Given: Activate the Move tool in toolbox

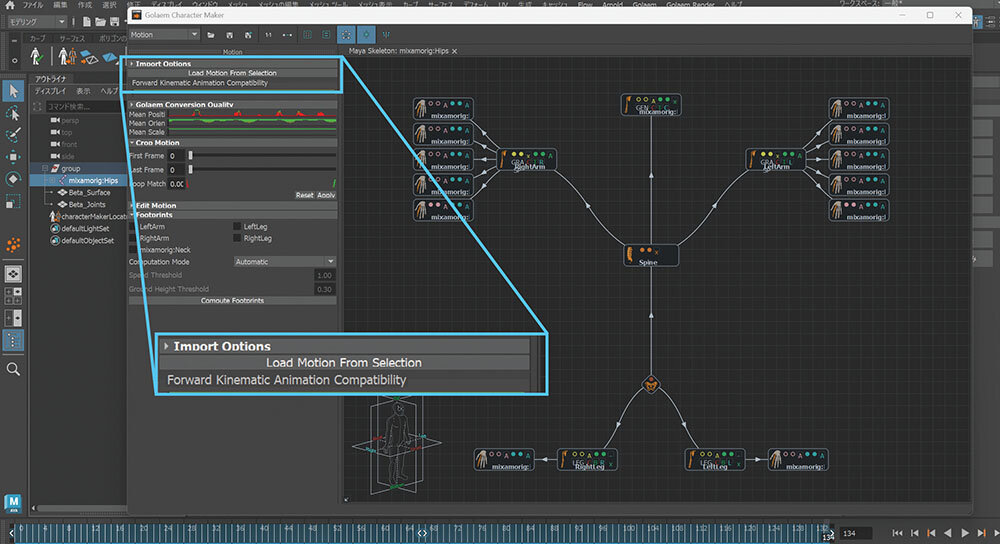Looking at the screenshot, I should tap(13, 157).
